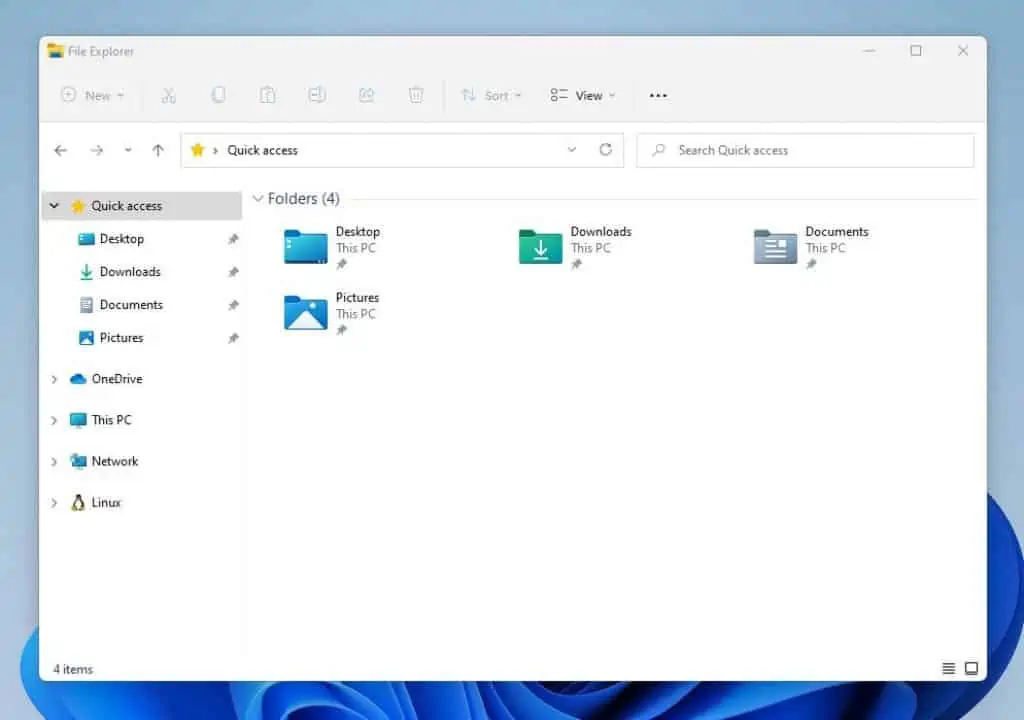Select Pictures in the sidebar

point(121,338)
